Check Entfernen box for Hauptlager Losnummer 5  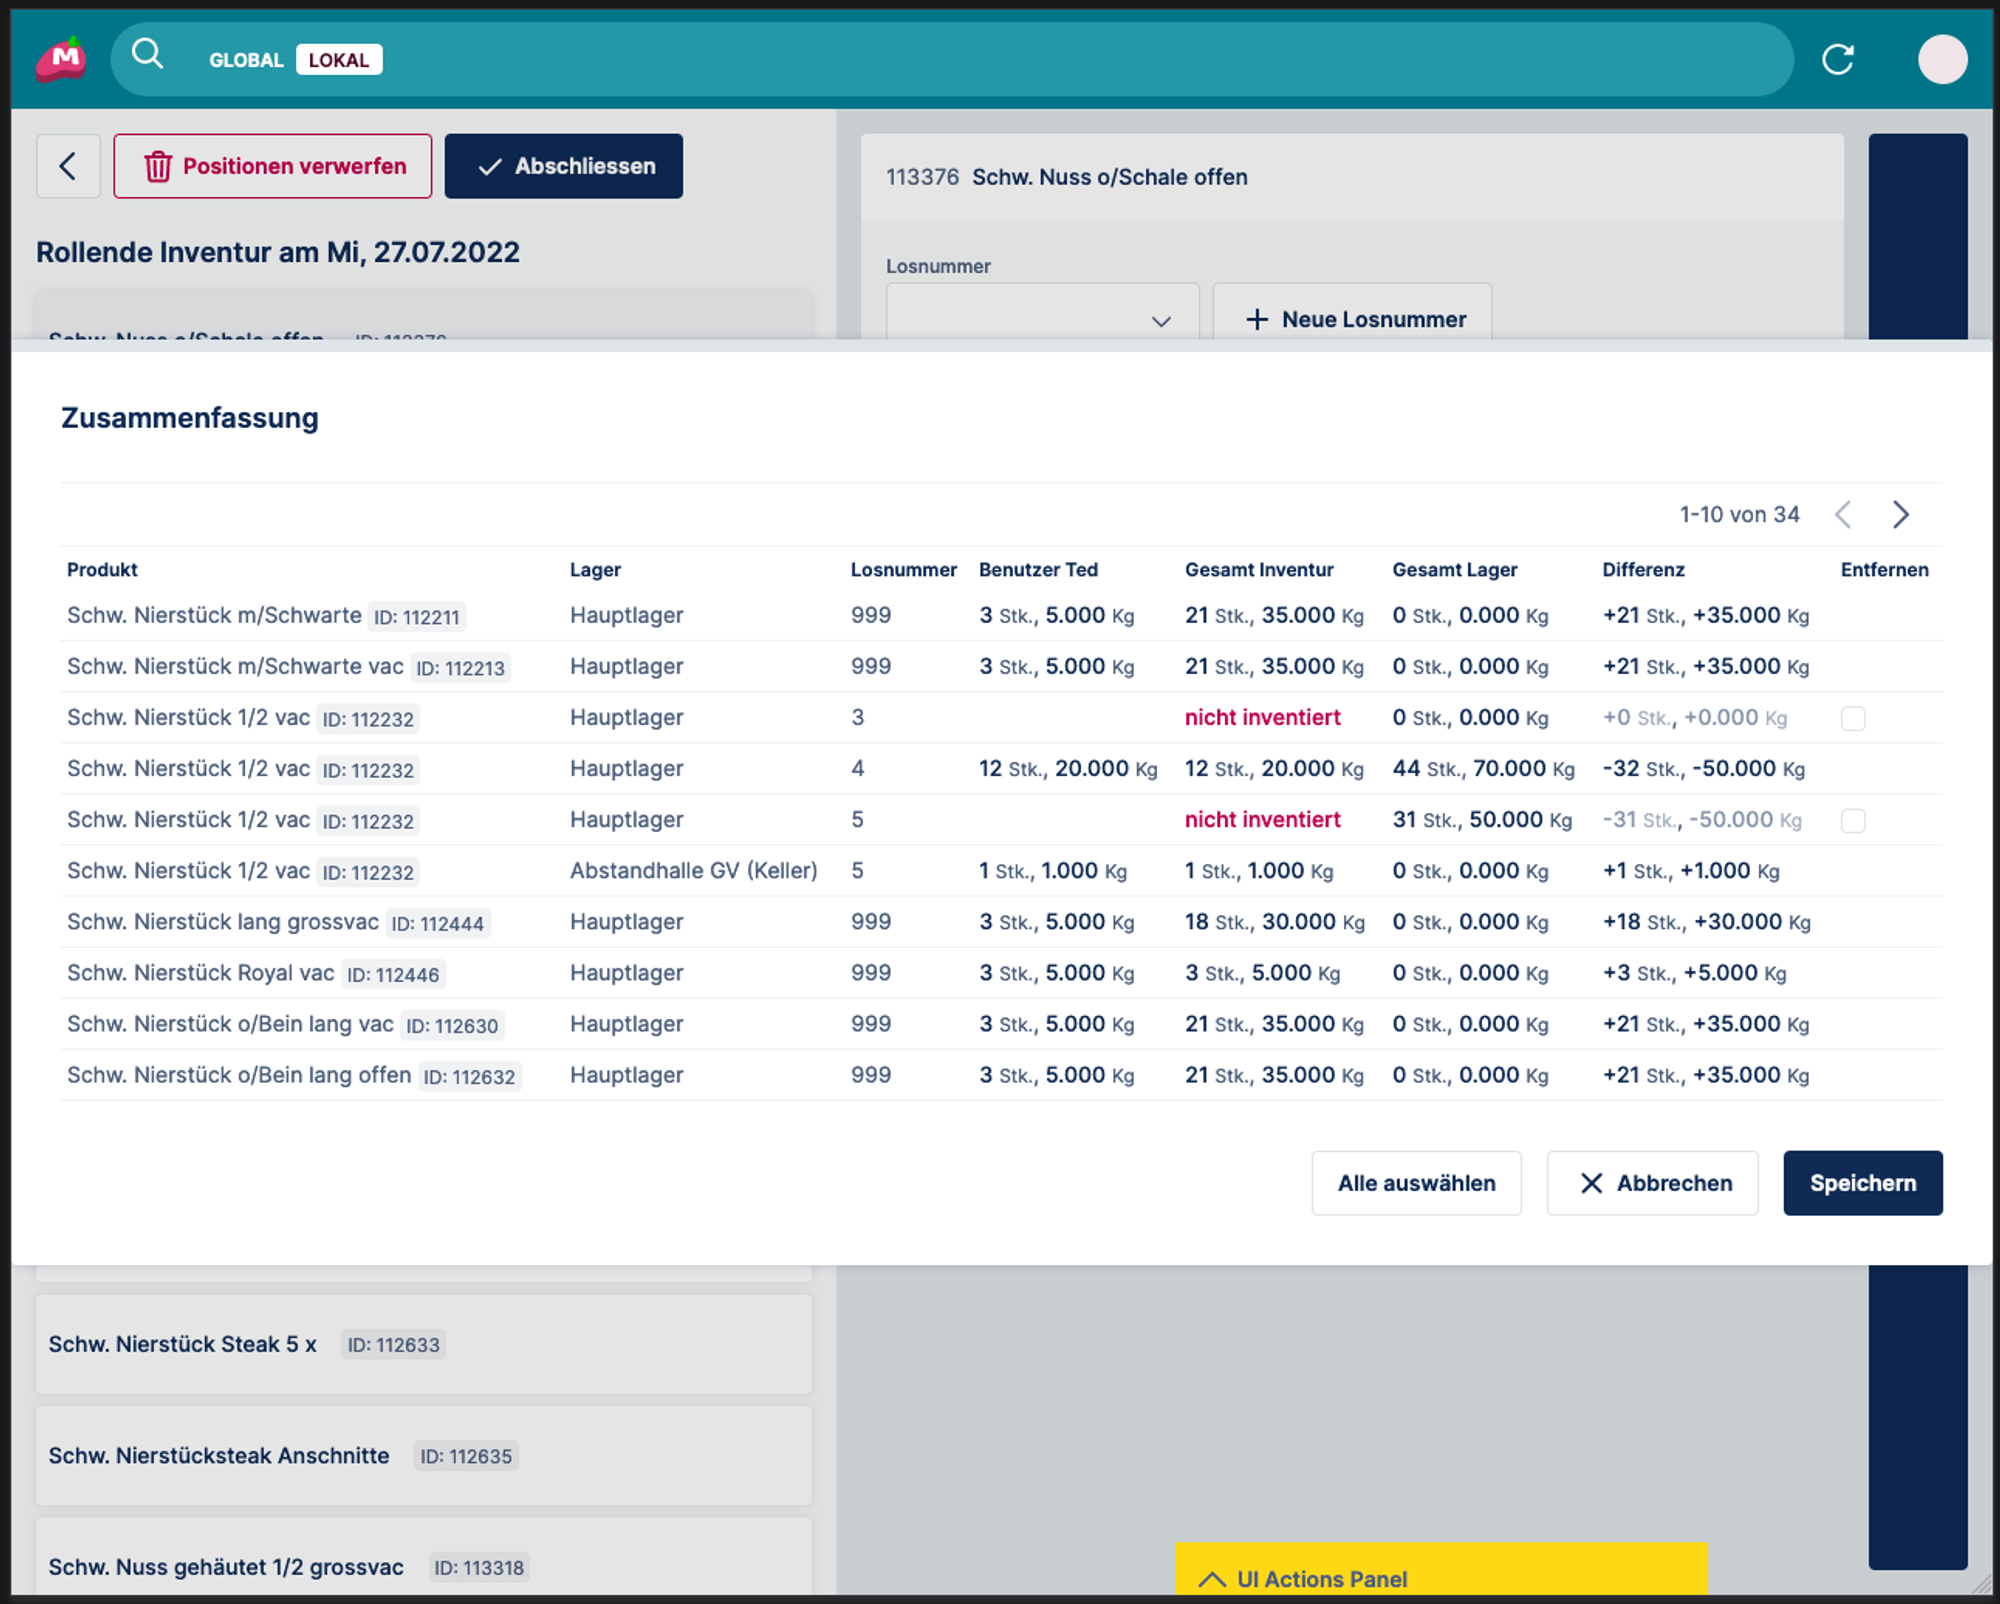tap(1852, 821)
